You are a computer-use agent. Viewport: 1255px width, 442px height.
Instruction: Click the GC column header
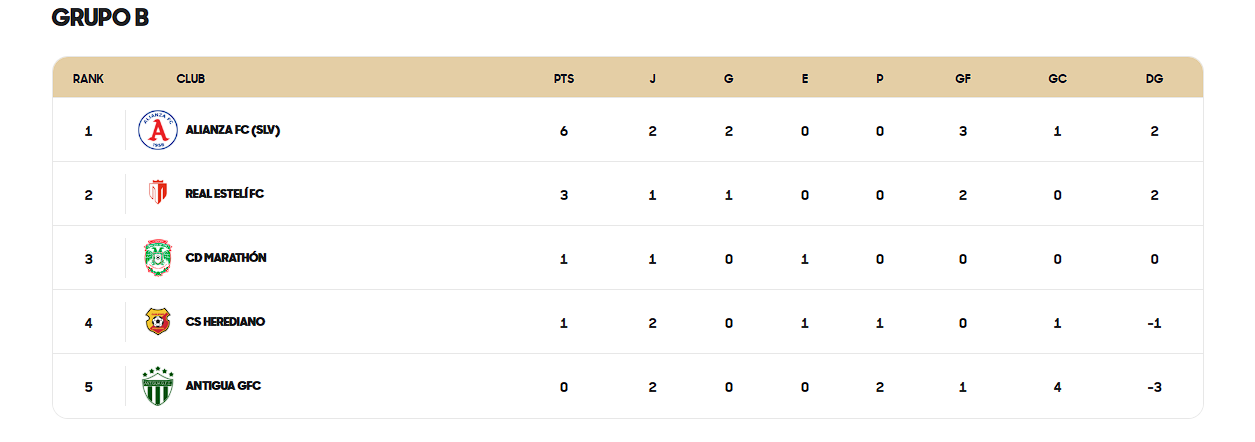pyautogui.click(x=1058, y=79)
